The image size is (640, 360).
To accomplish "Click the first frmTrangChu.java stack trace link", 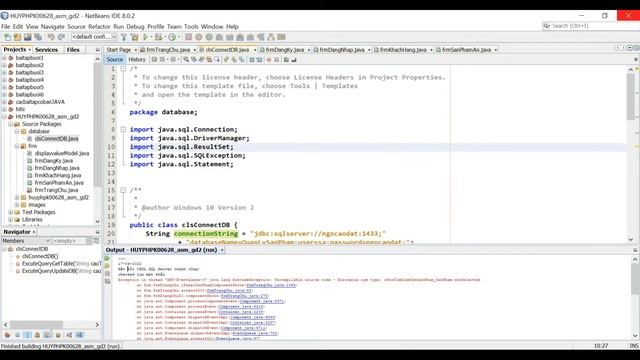I will pos(271,285).
